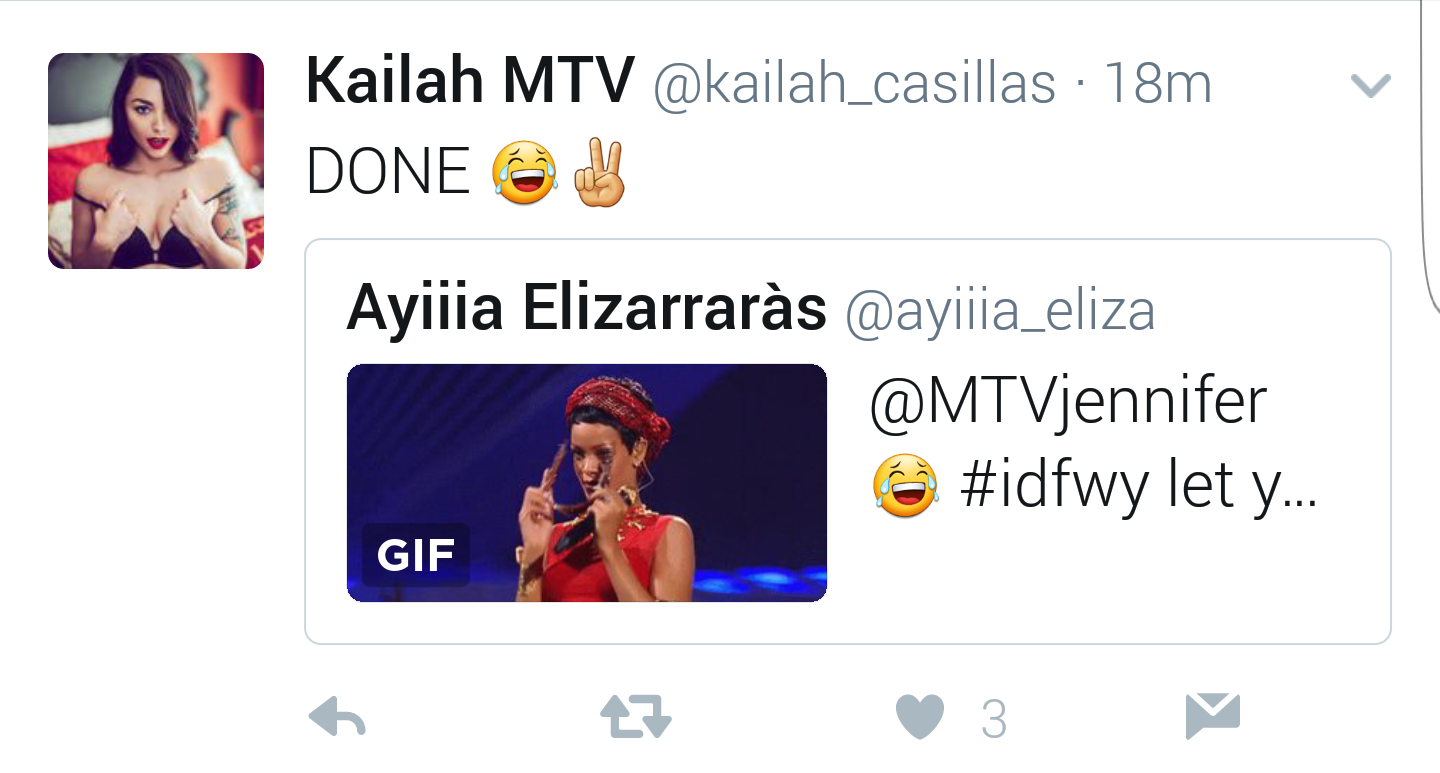The height and width of the screenshot is (773, 1440).
Task: Click the like count number 3
Action: 993,719
